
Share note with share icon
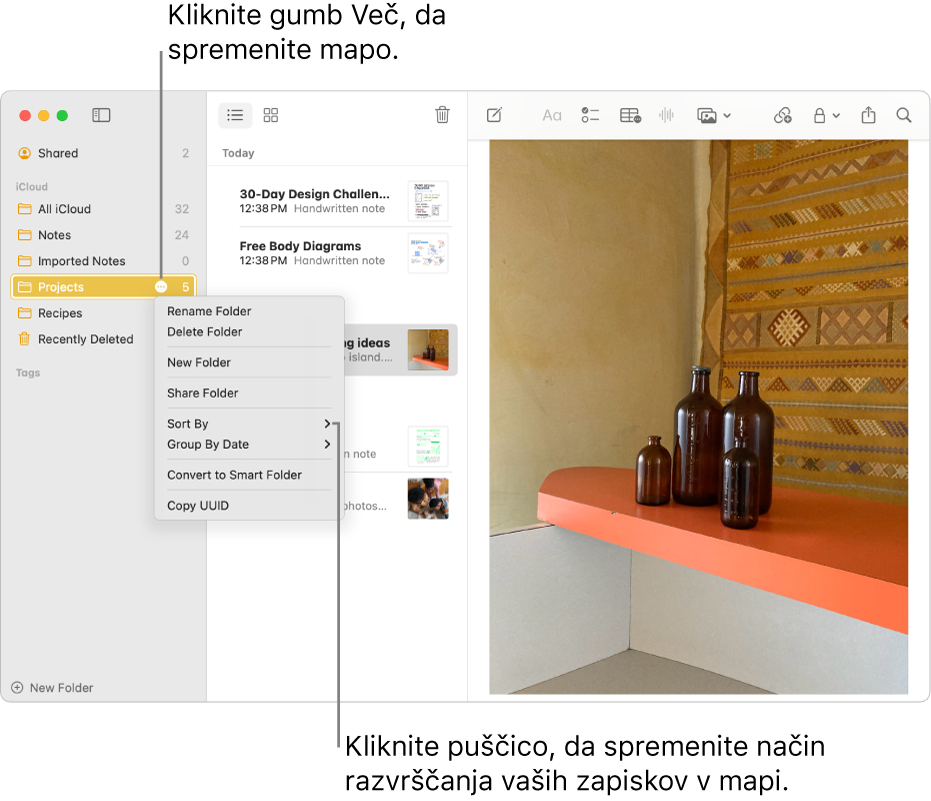click(868, 115)
